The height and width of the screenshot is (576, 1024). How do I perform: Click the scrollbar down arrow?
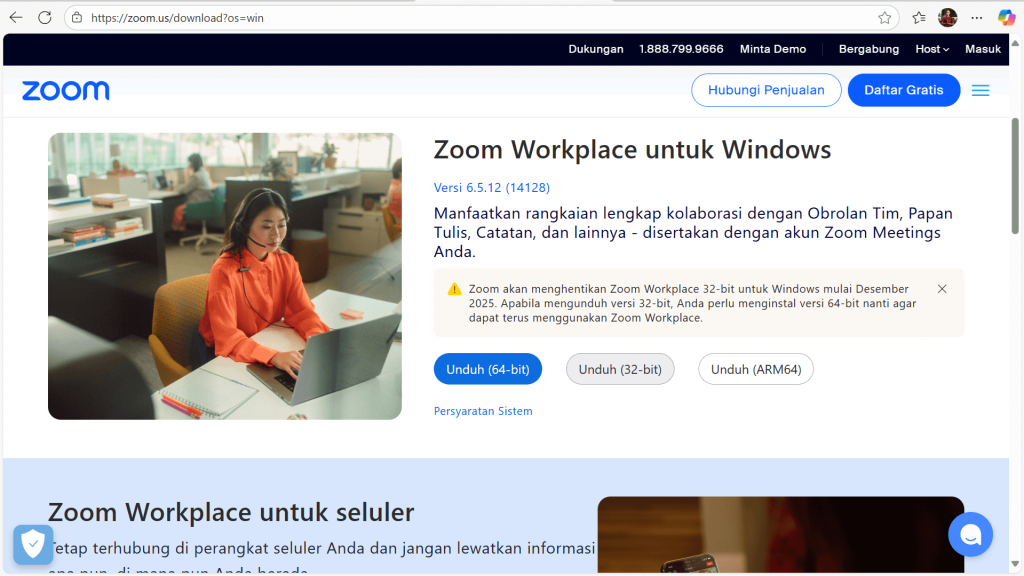pyautogui.click(x=1015, y=564)
